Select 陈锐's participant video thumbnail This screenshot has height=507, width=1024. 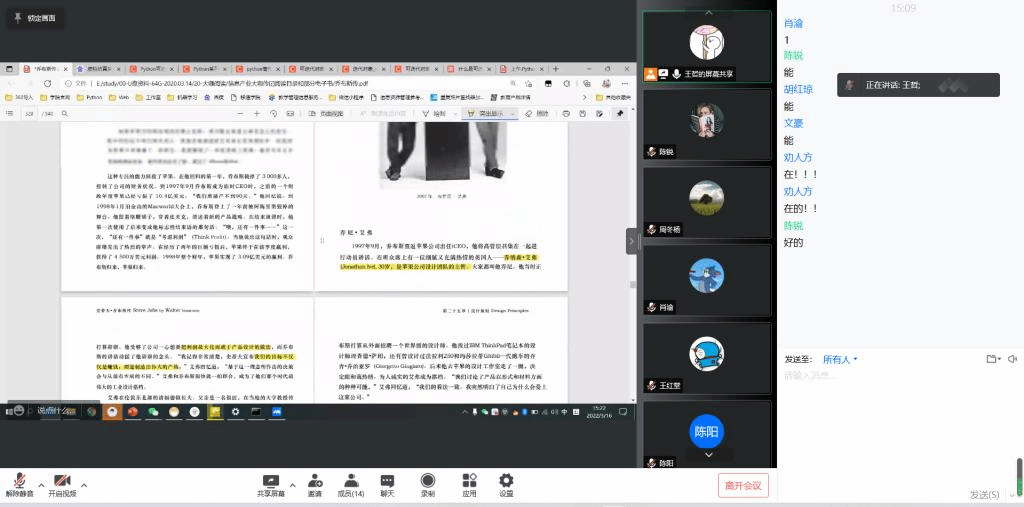click(x=707, y=123)
